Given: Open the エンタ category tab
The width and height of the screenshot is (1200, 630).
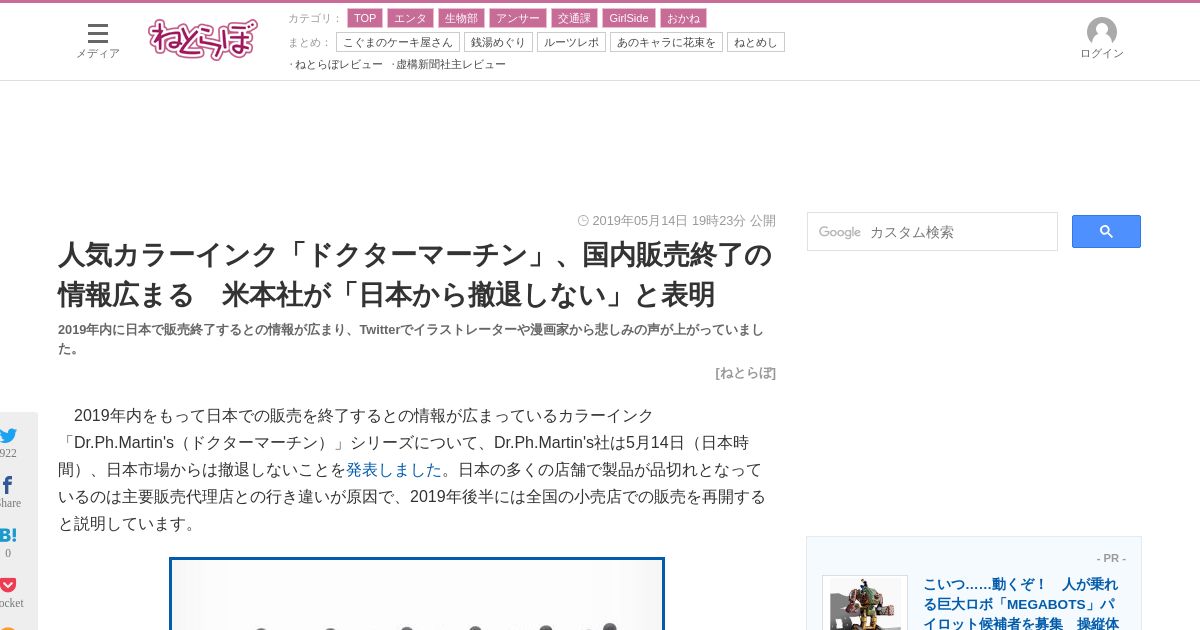Looking at the screenshot, I should [410, 18].
